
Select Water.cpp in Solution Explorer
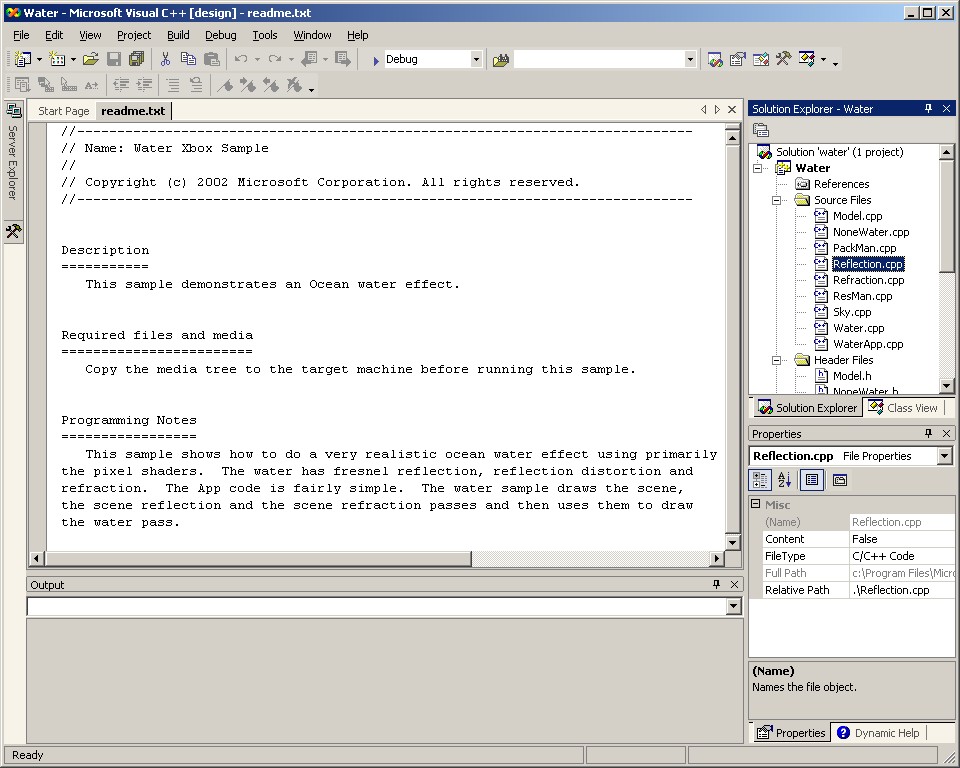pyautogui.click(x=858, y=328)
